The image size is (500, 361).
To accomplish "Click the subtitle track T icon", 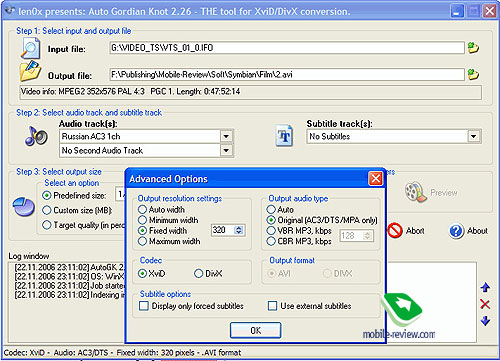I will [x=284, y=136].
